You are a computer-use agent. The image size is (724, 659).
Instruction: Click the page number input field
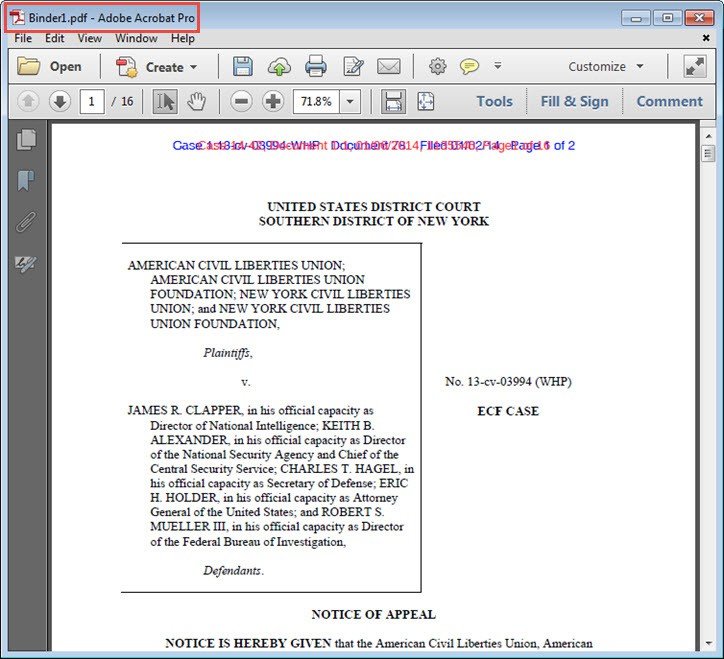point(93,101)
